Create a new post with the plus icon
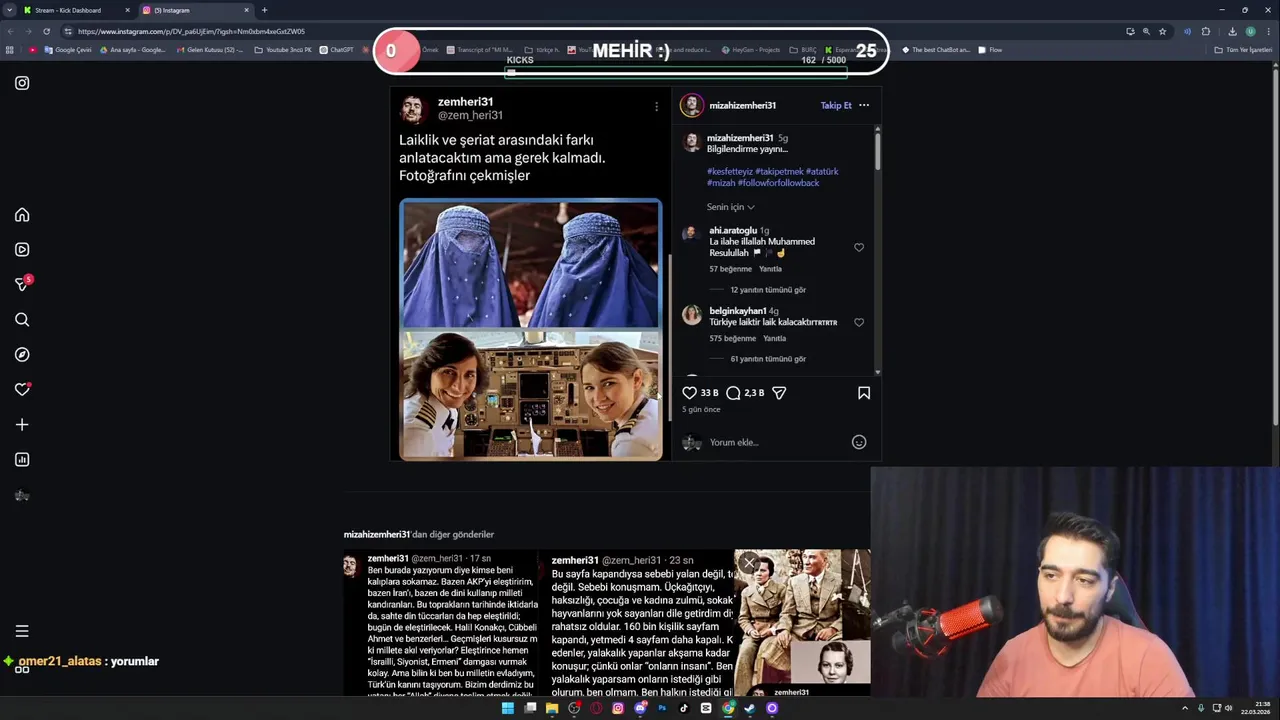 click(x=22, y=425)
